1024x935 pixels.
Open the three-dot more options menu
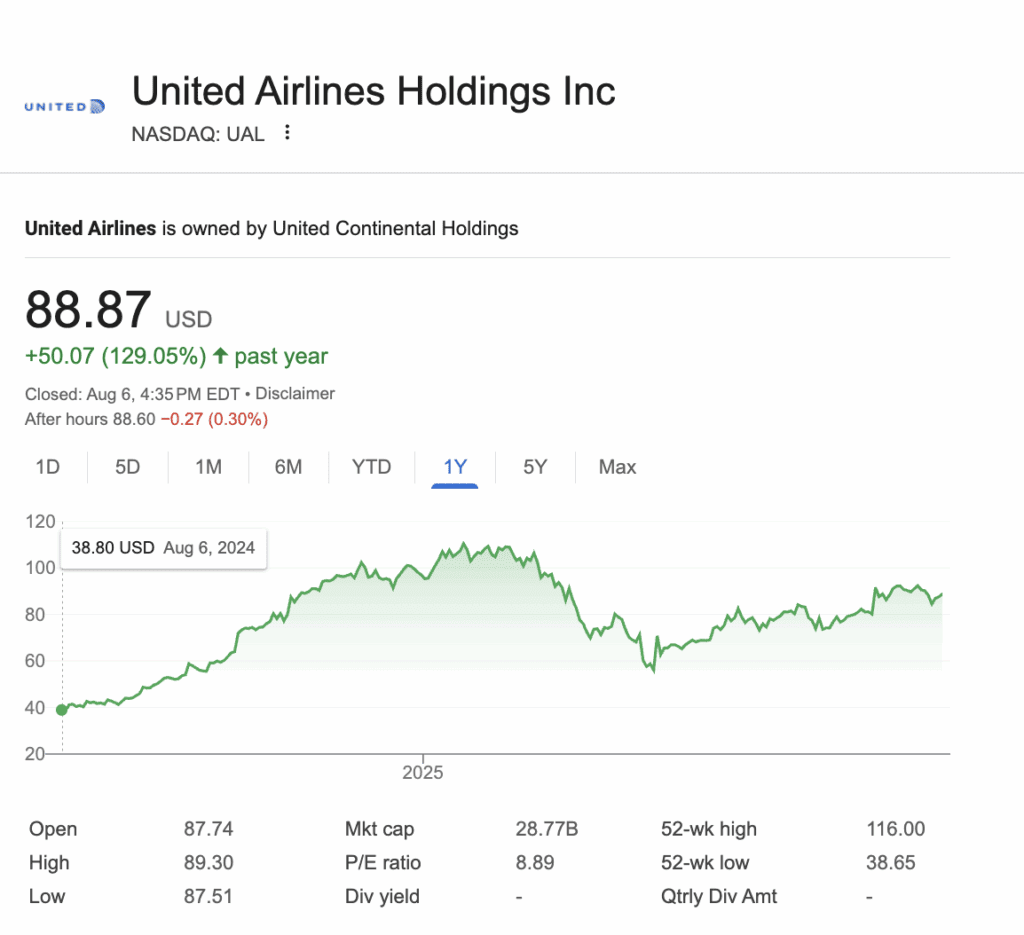pos(287,133)
